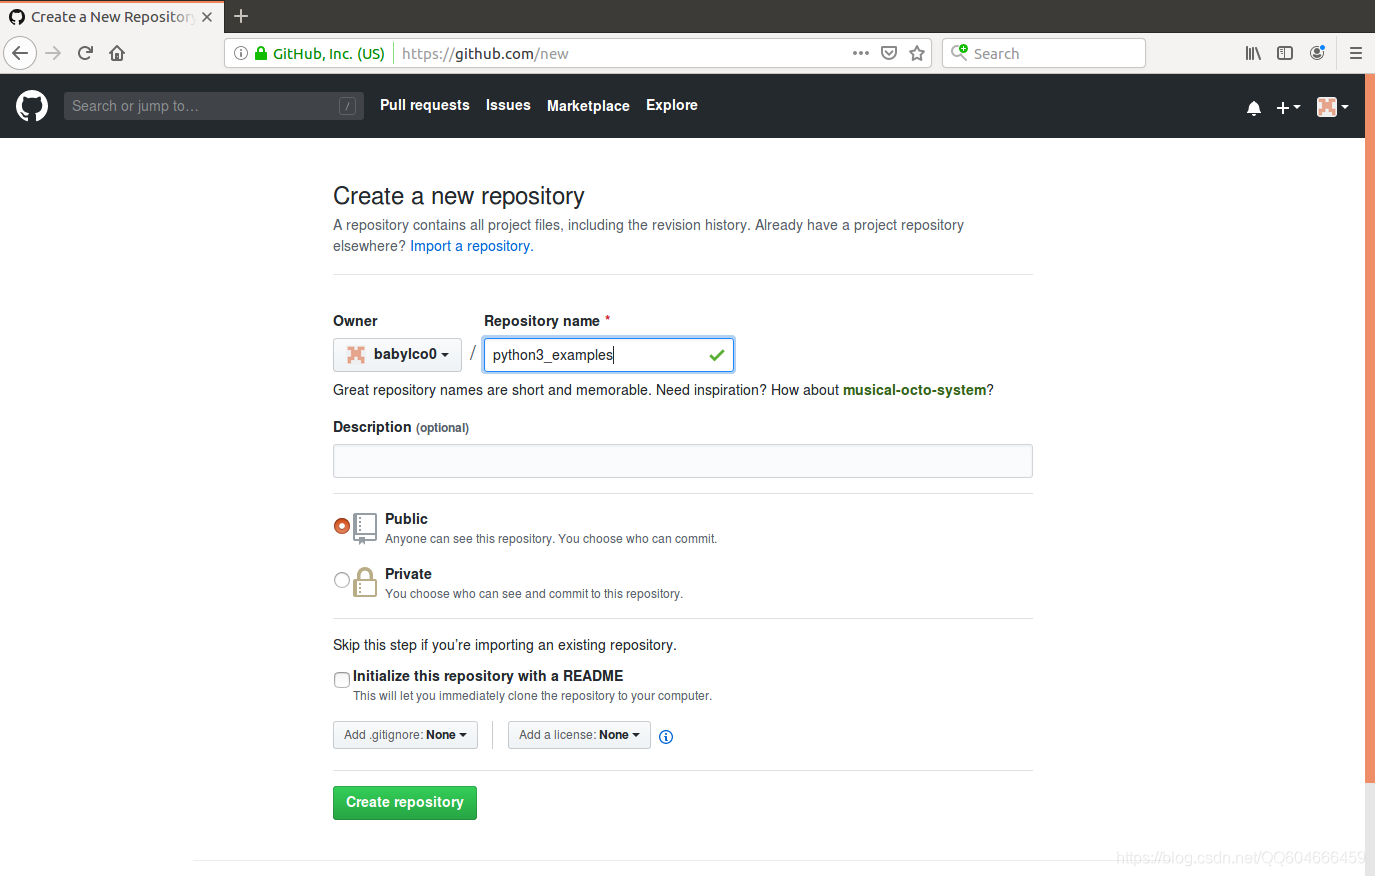This screenshot has width=1375, height=876.
Task: Click into the Description input field
Action: coord(683,461)
